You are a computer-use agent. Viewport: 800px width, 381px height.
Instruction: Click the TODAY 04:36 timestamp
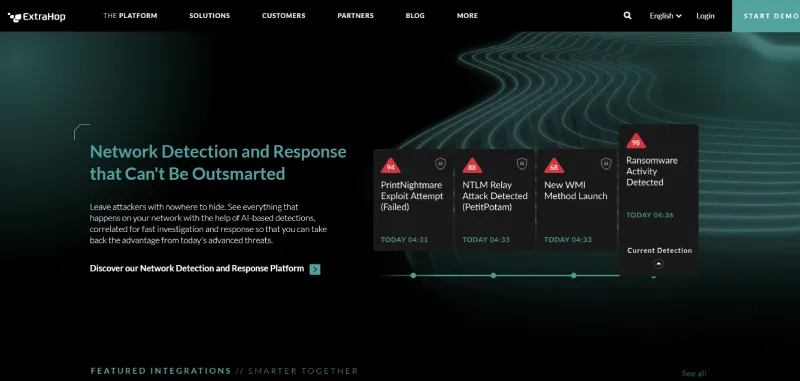[649, 215]
